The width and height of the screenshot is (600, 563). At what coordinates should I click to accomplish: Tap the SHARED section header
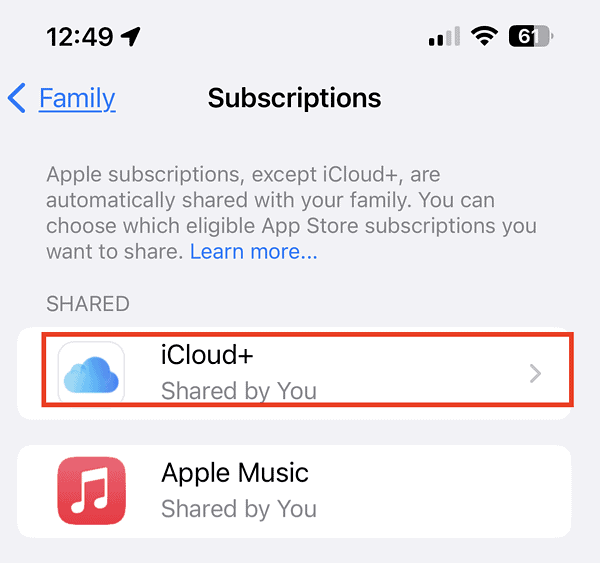(x=88, y=304)
